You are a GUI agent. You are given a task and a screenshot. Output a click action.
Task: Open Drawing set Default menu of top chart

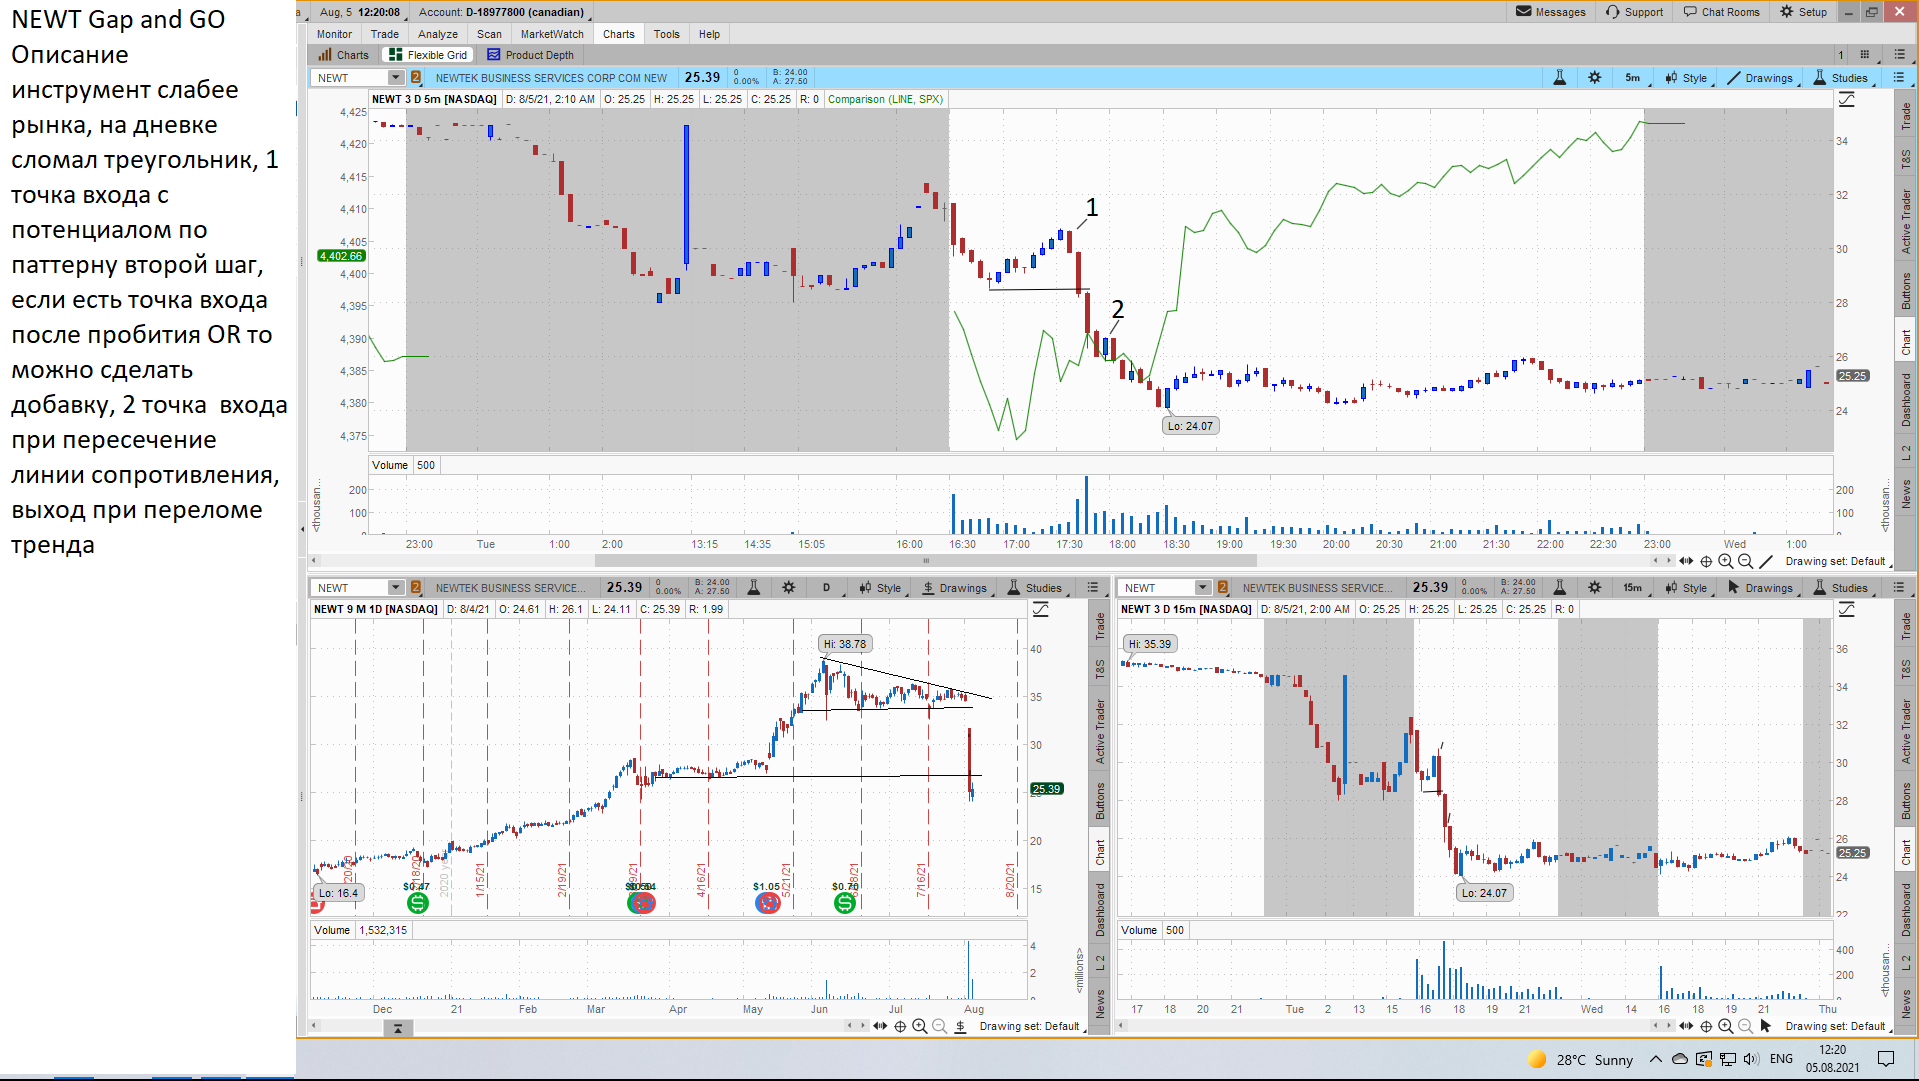[1835, 561]
